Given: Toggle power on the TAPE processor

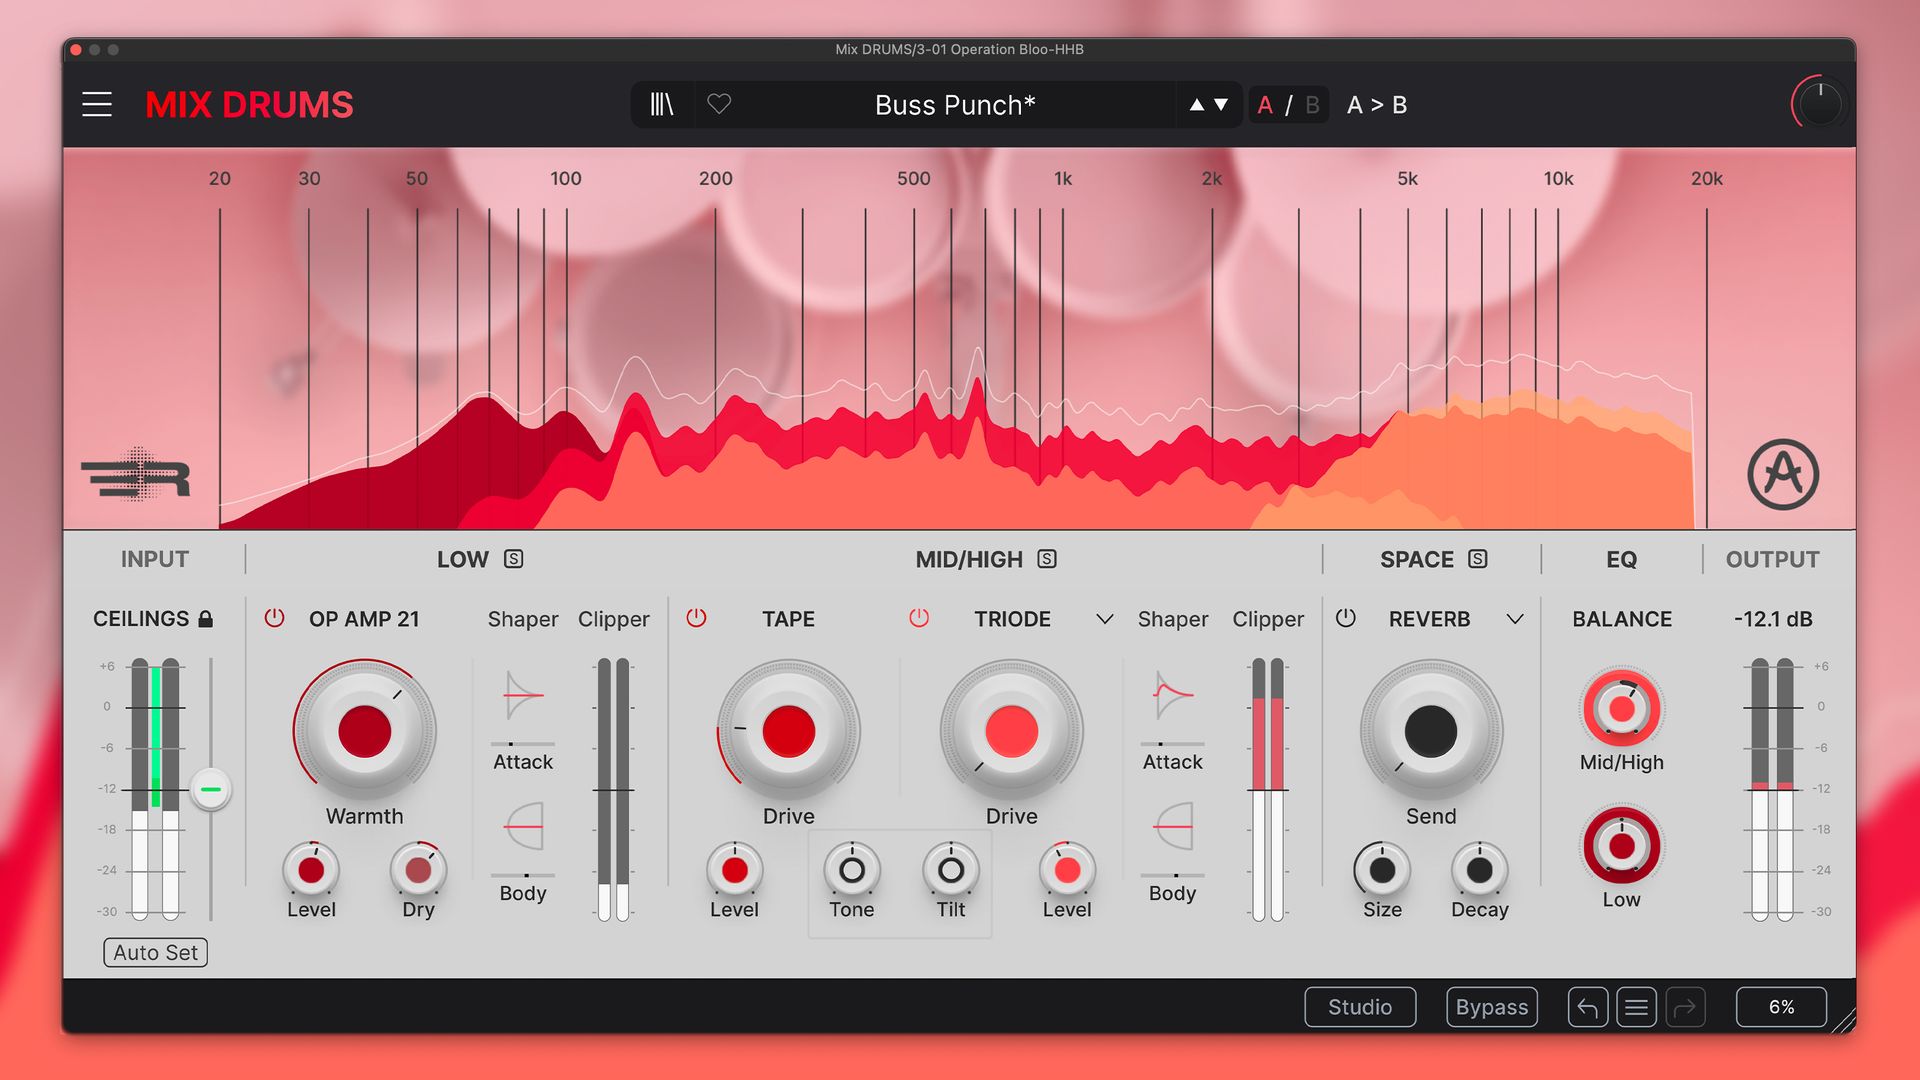Looking at the screenshot, I should [x=697, y=618].
